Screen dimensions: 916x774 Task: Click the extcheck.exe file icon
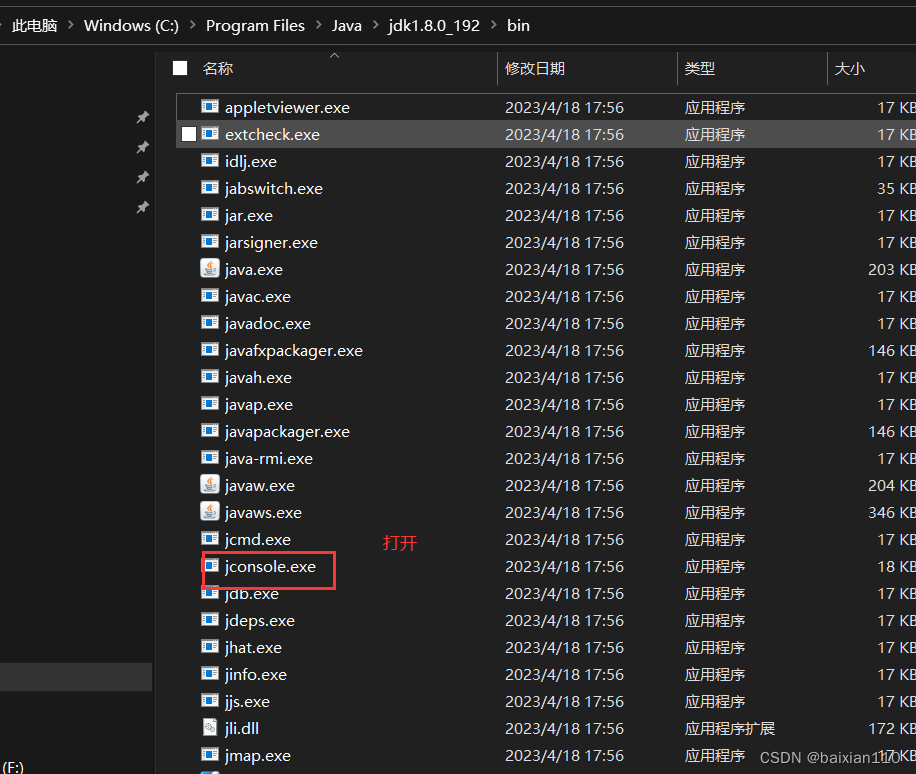pyautogui.click(x=210, y=134)
